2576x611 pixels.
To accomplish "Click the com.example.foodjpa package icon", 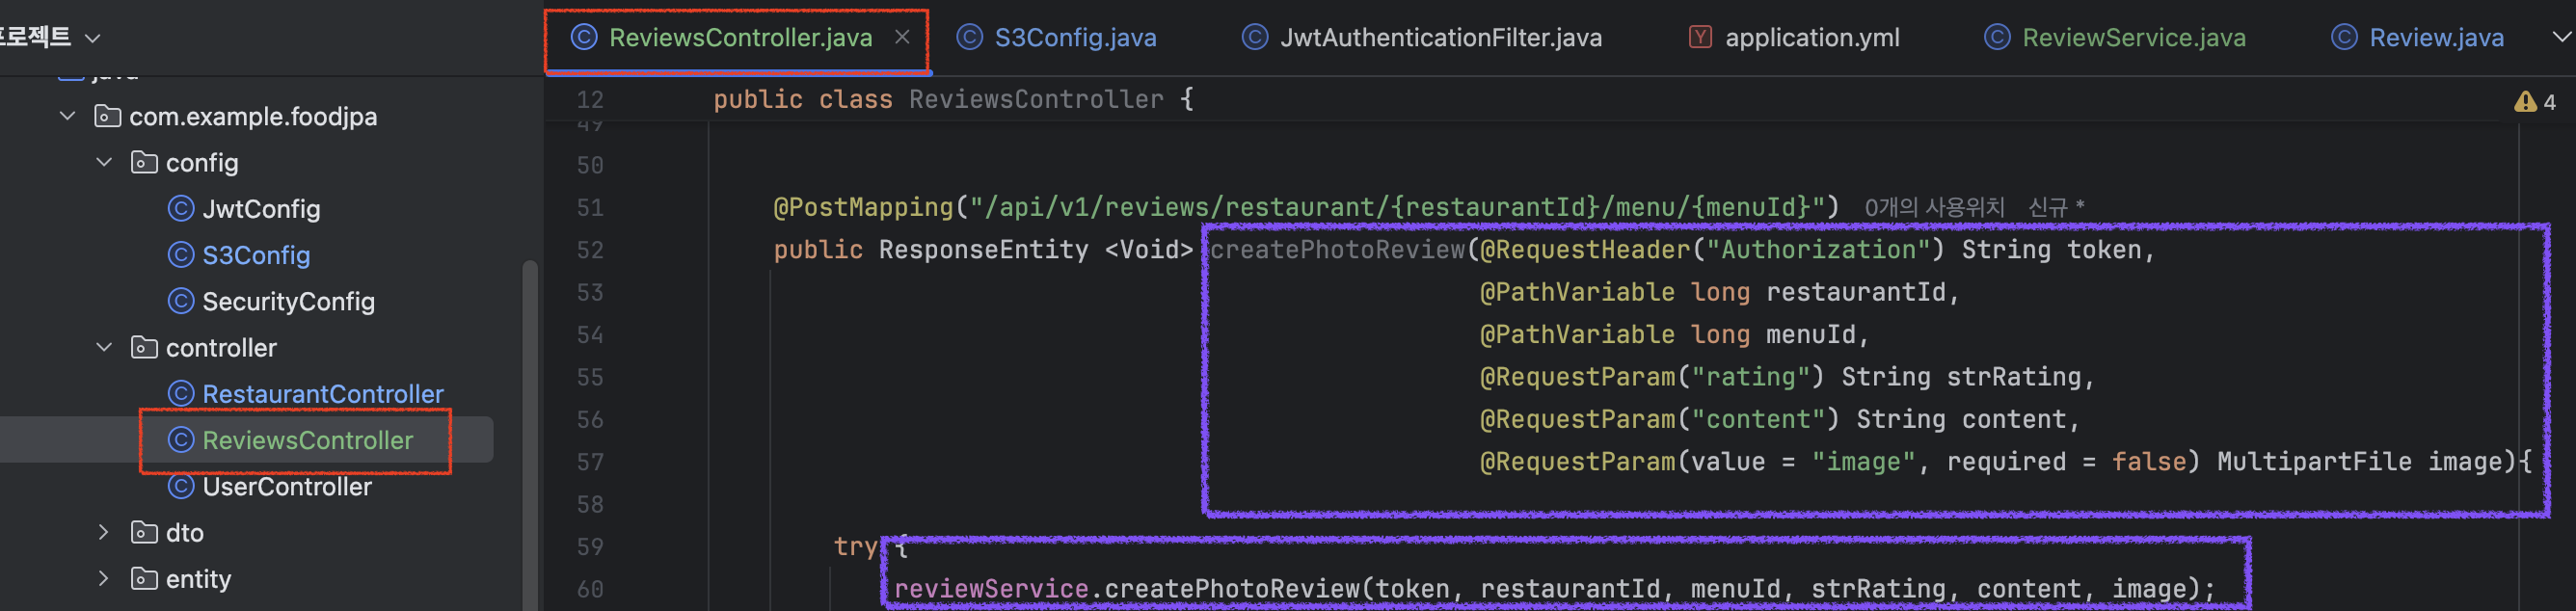I will 107,116.
